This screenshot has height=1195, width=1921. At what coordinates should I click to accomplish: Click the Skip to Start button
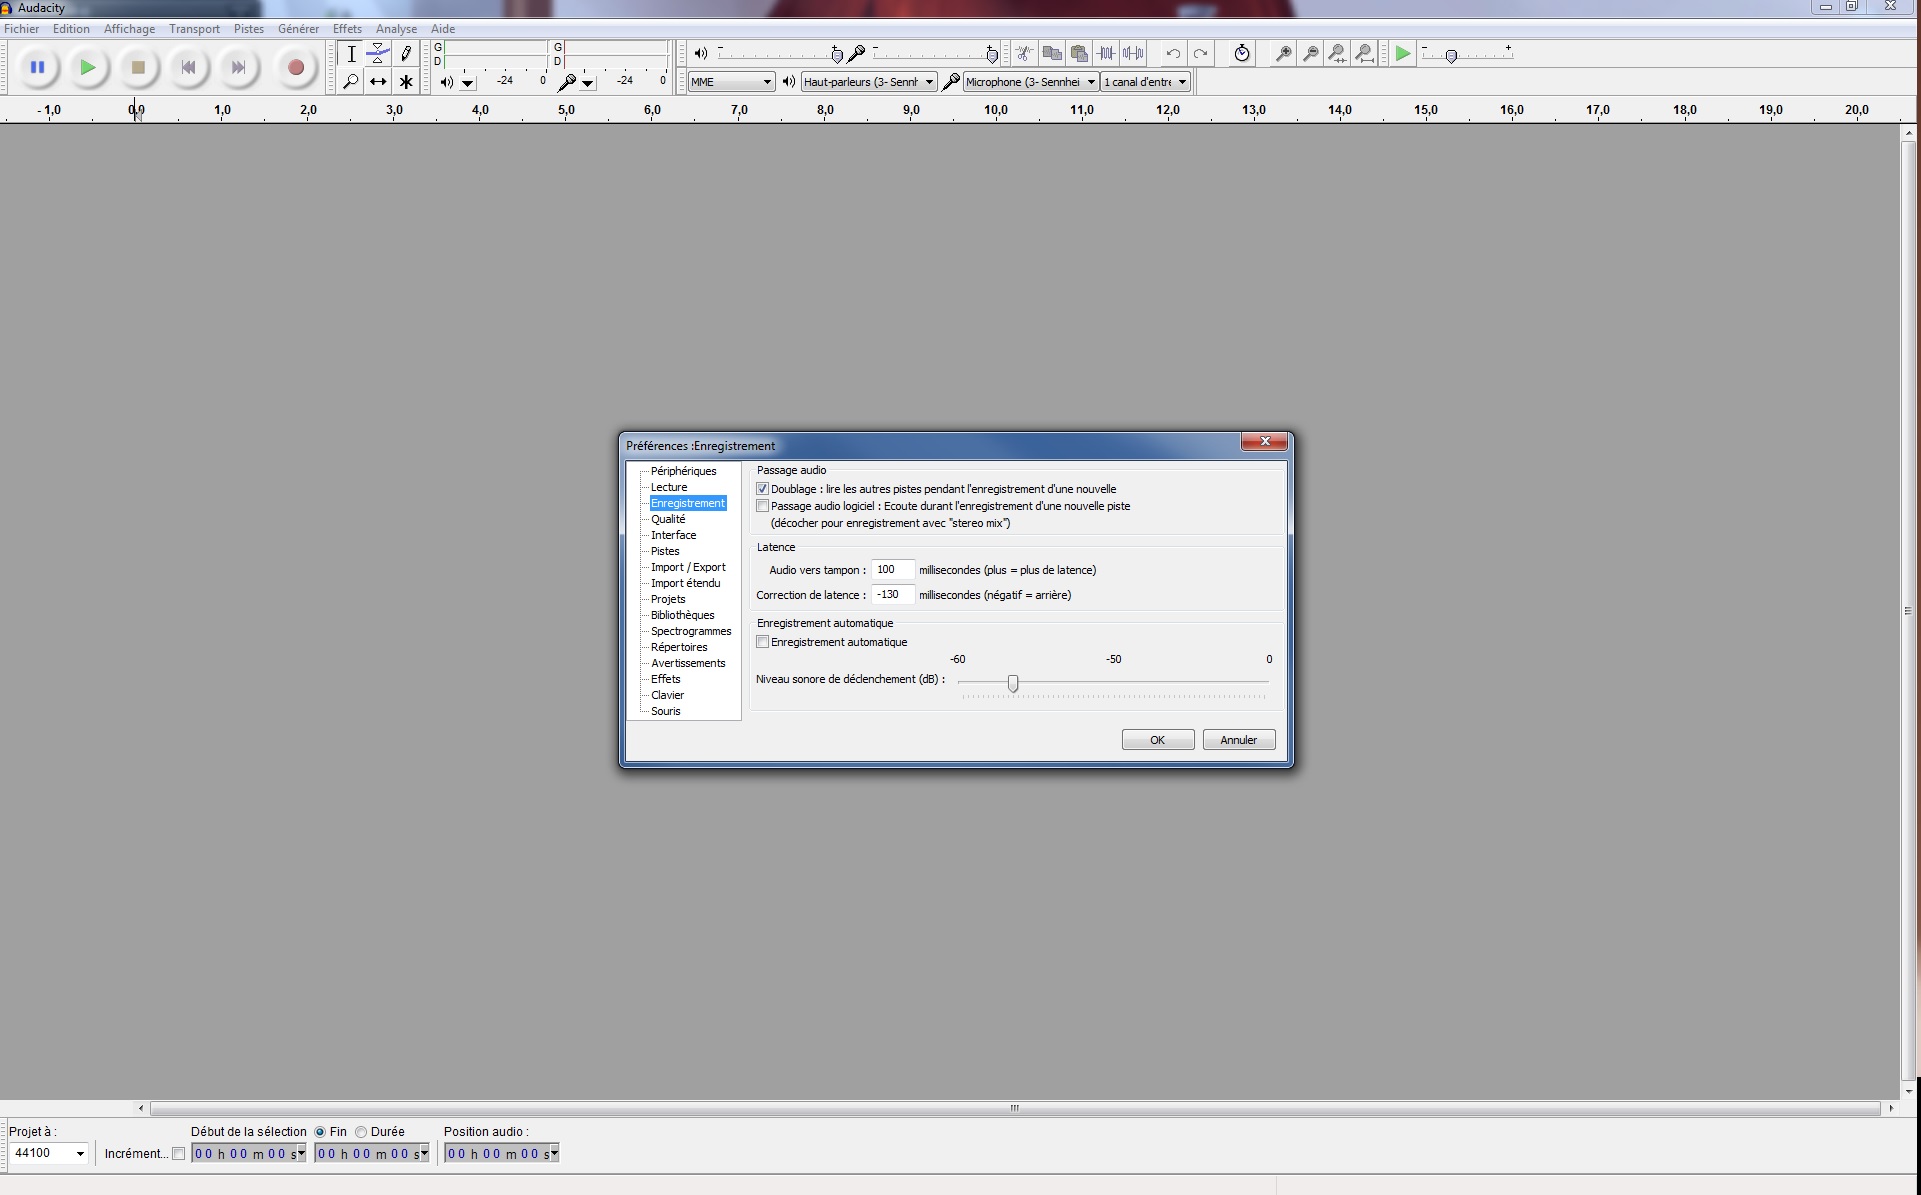(x=188, y=67)
